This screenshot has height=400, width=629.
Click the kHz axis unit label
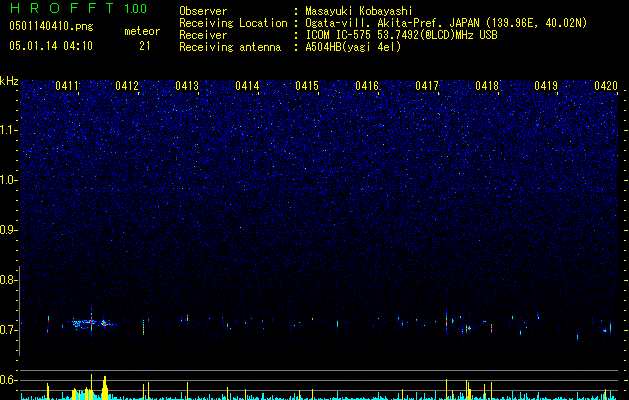[x=9, y=81]
